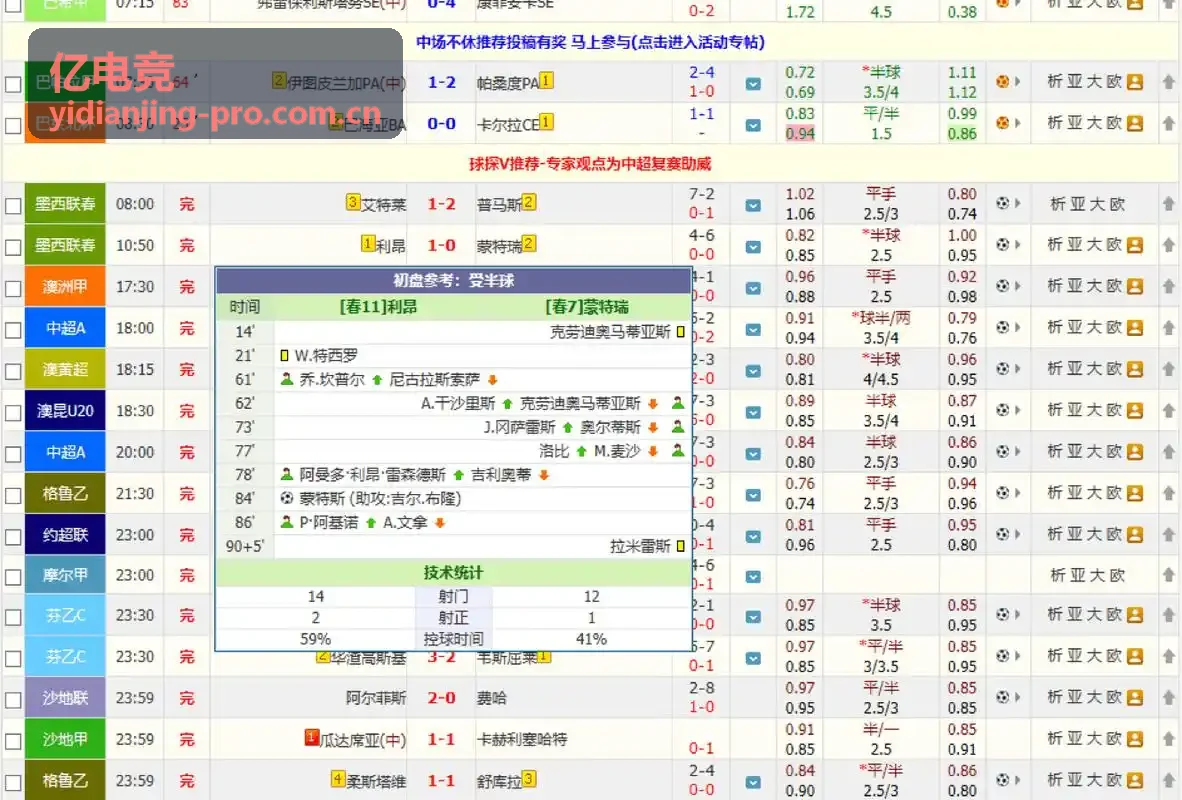Open orange person icon in 沙地联 23:59 row

[x=1135, y=698]
